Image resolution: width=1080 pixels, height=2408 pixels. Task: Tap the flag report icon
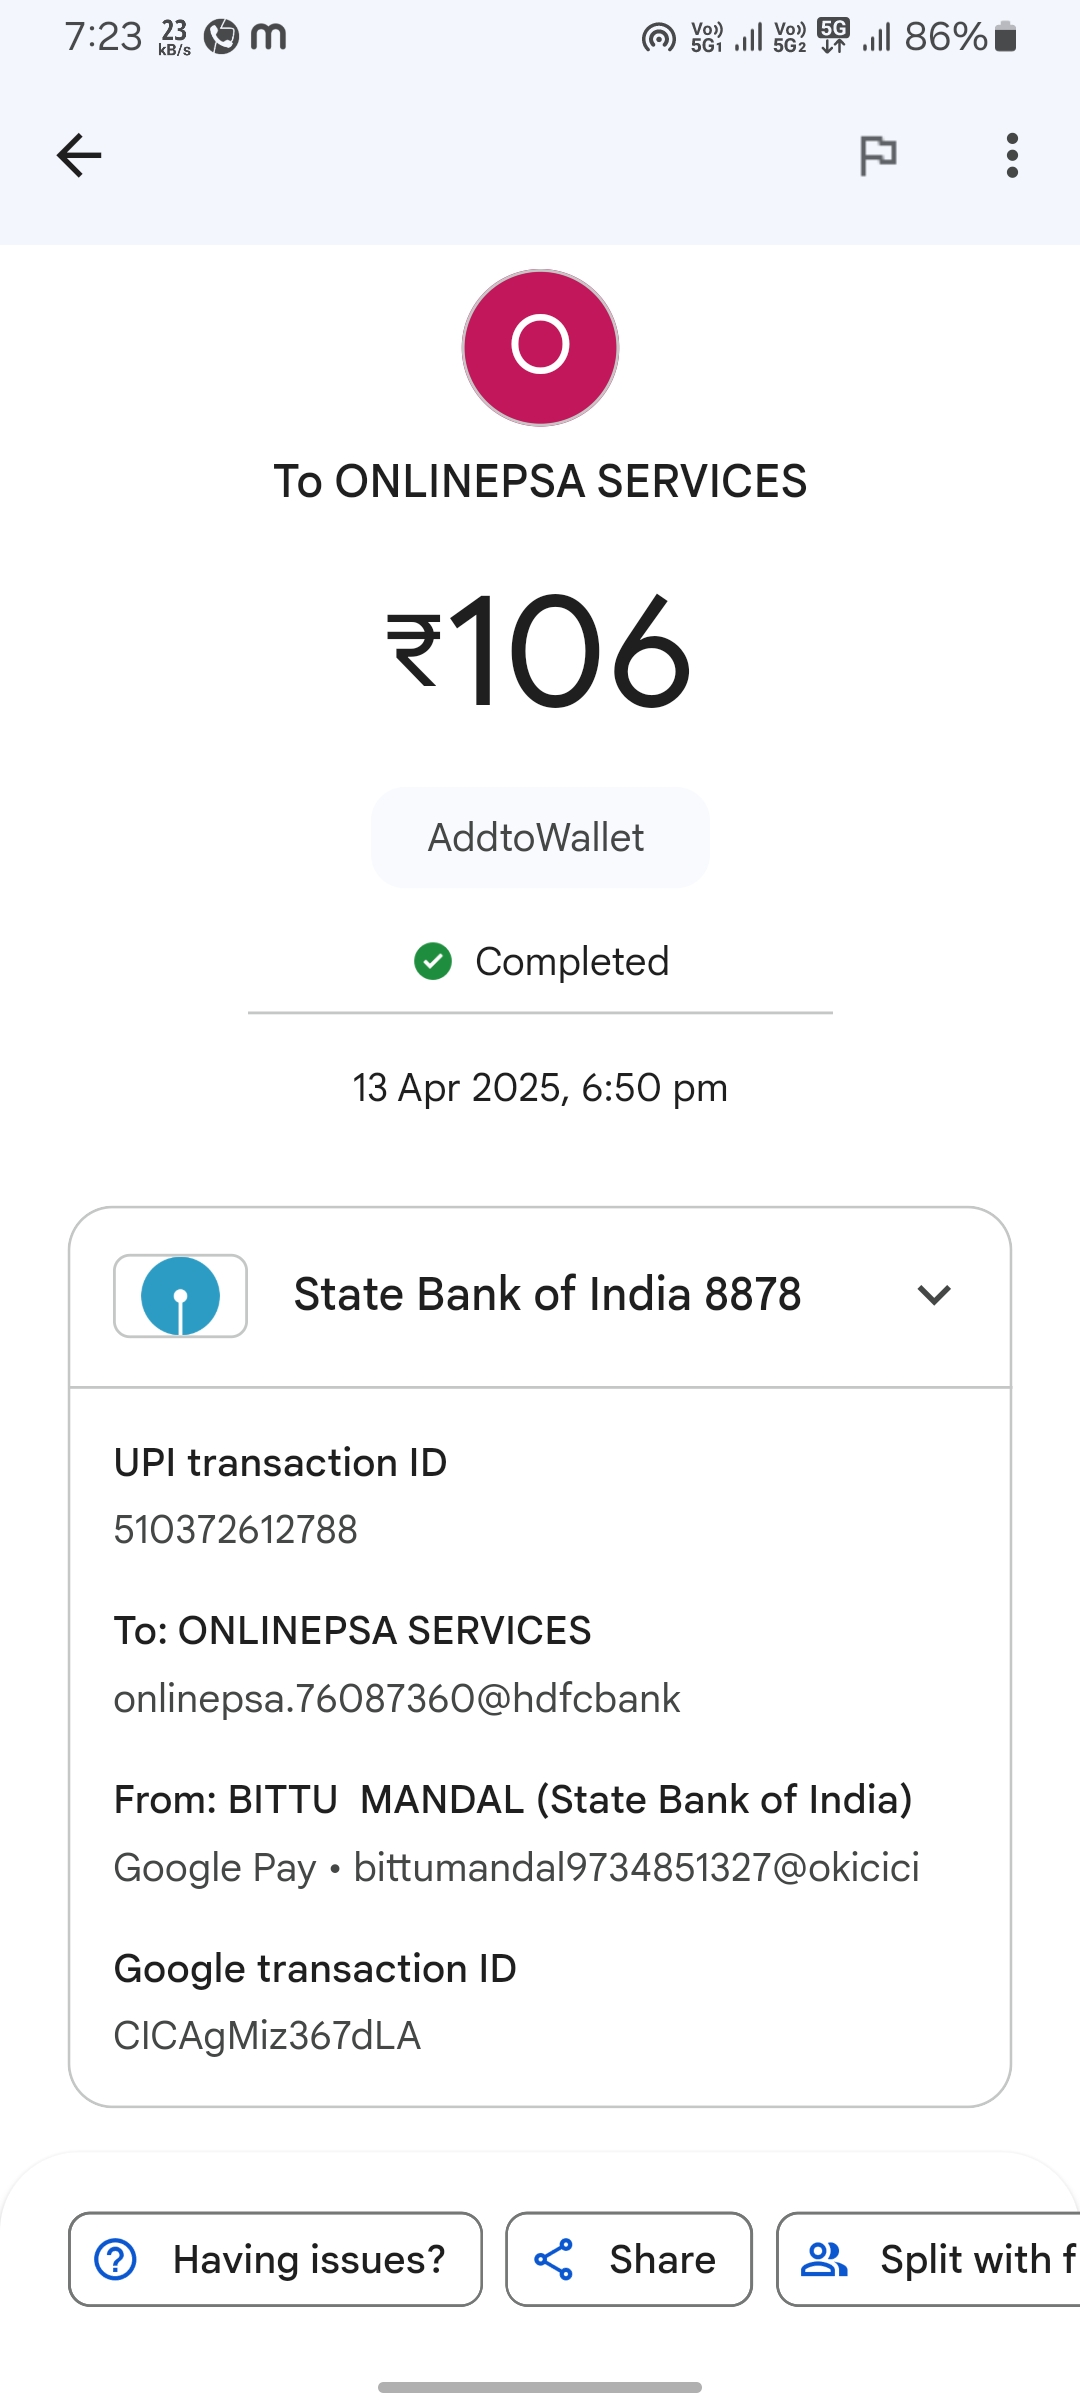tap(878, 155)
